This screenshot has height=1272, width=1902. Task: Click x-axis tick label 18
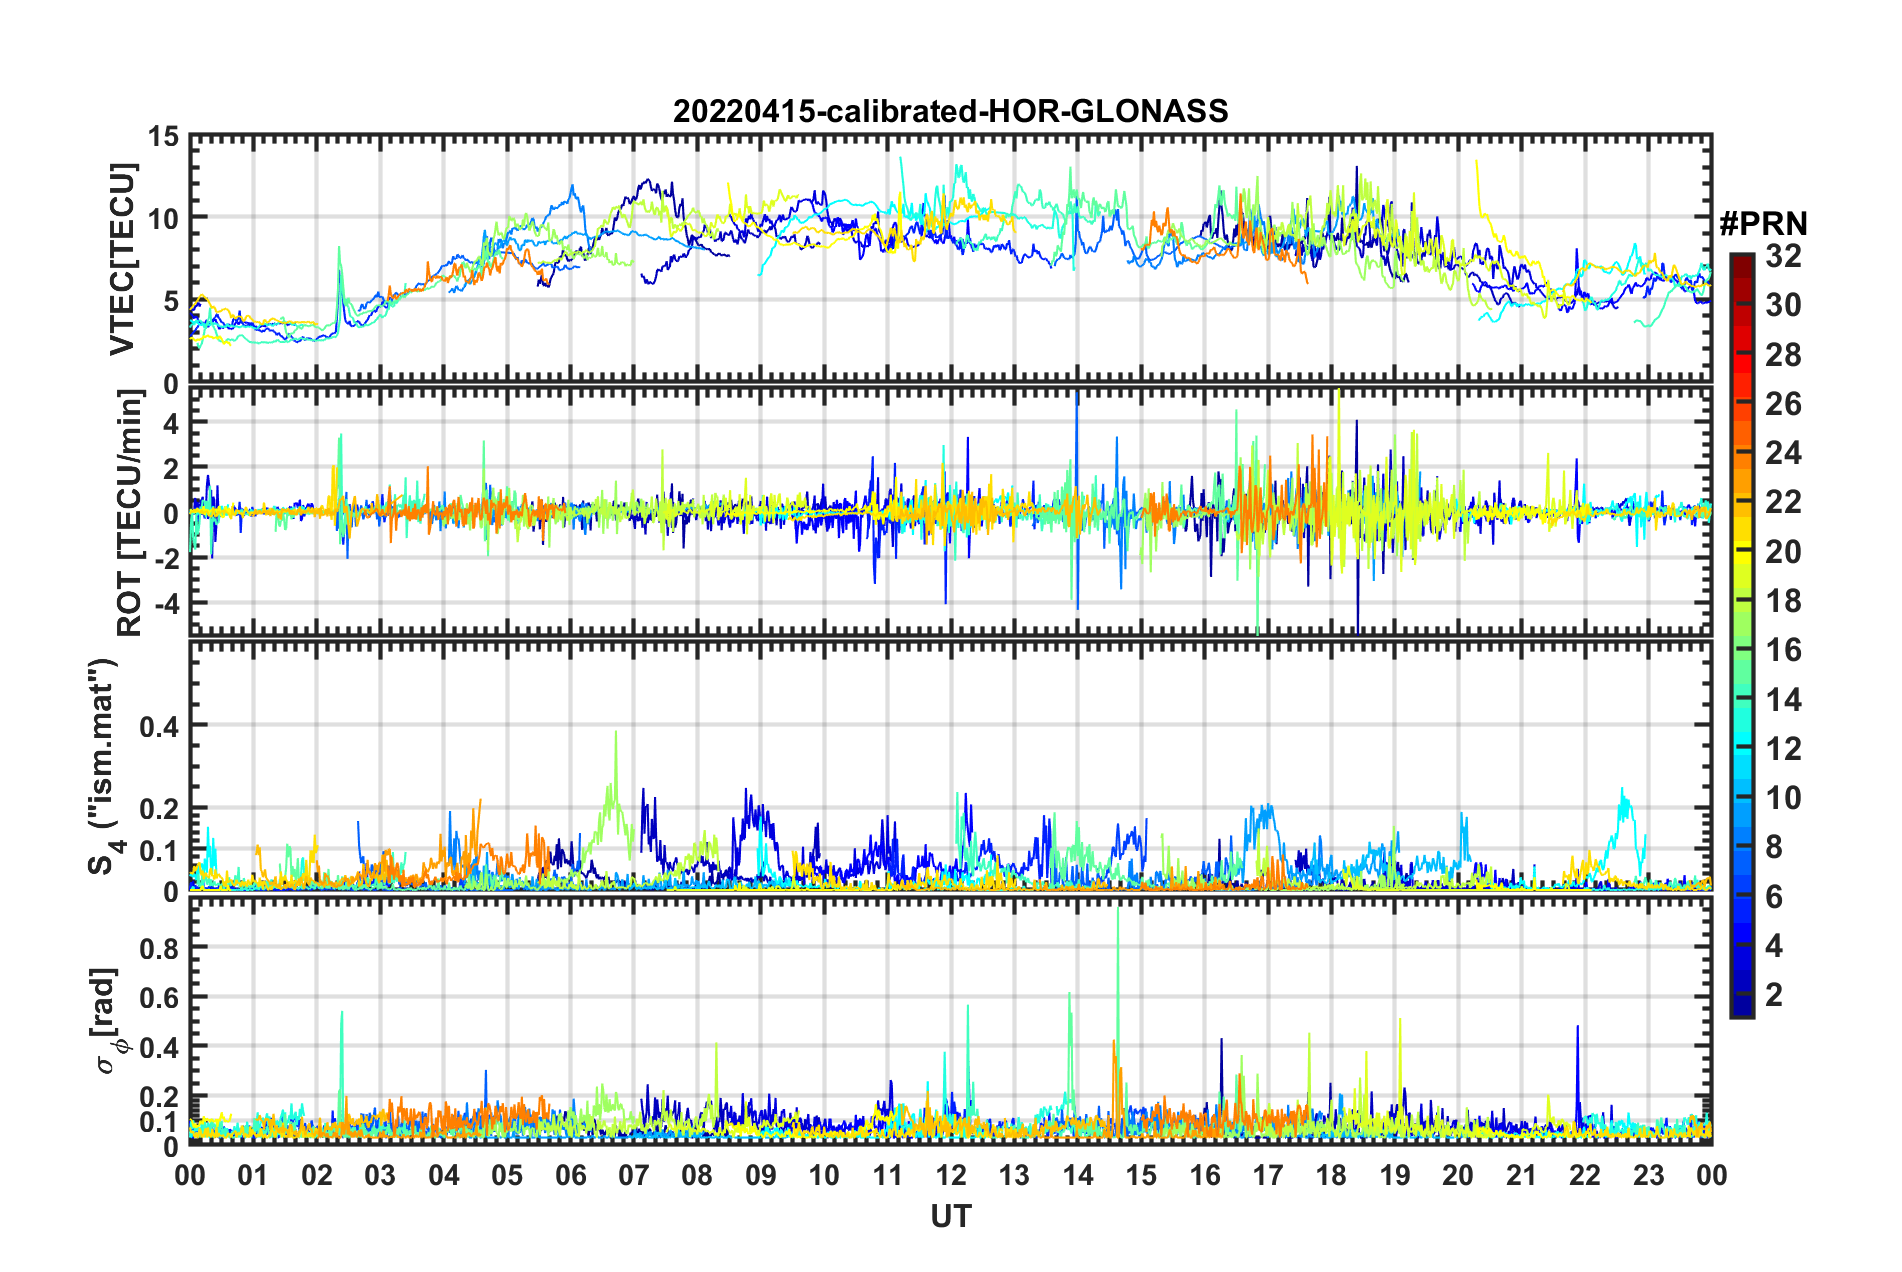[1331, 1175]
